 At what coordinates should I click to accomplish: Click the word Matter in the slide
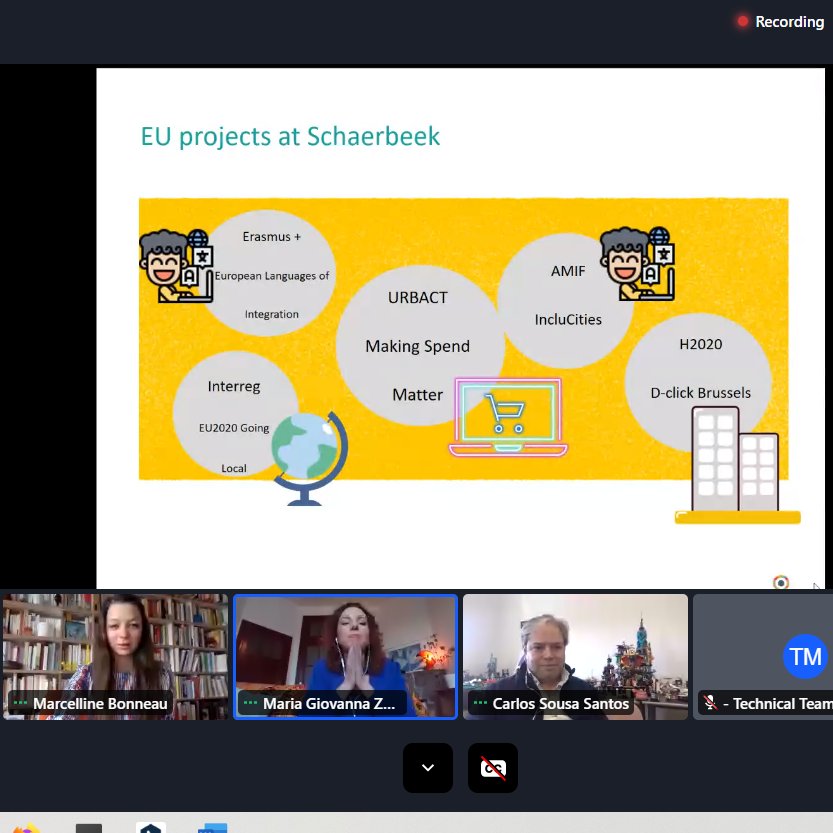pyautogui.click(x=418, y=395)
